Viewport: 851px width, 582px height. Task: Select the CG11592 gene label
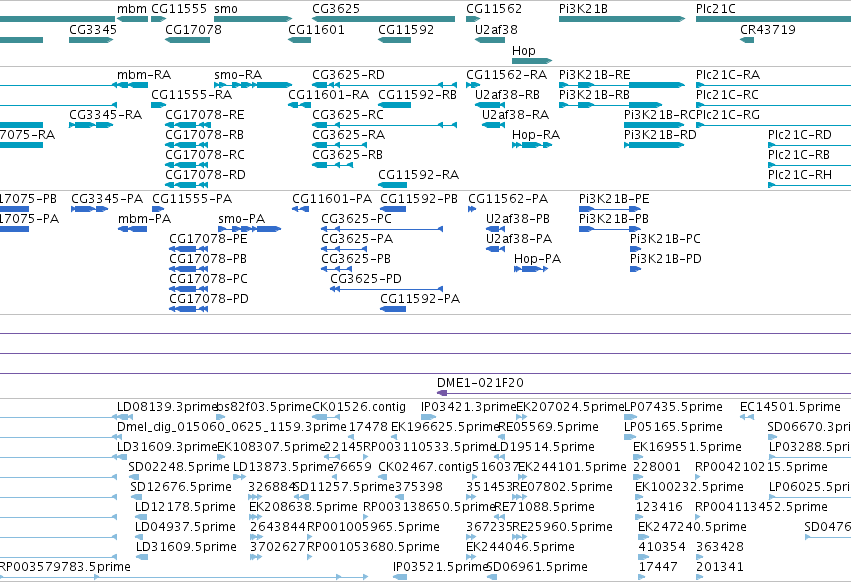click(406, 29)
